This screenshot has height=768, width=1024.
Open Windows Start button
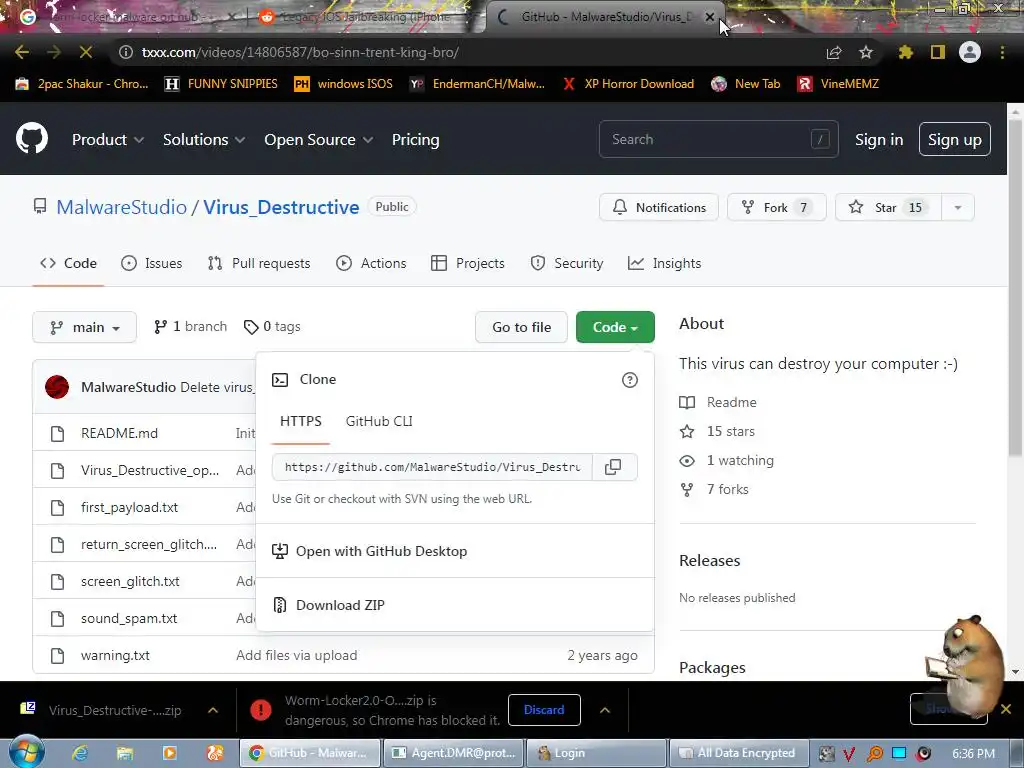26,752
